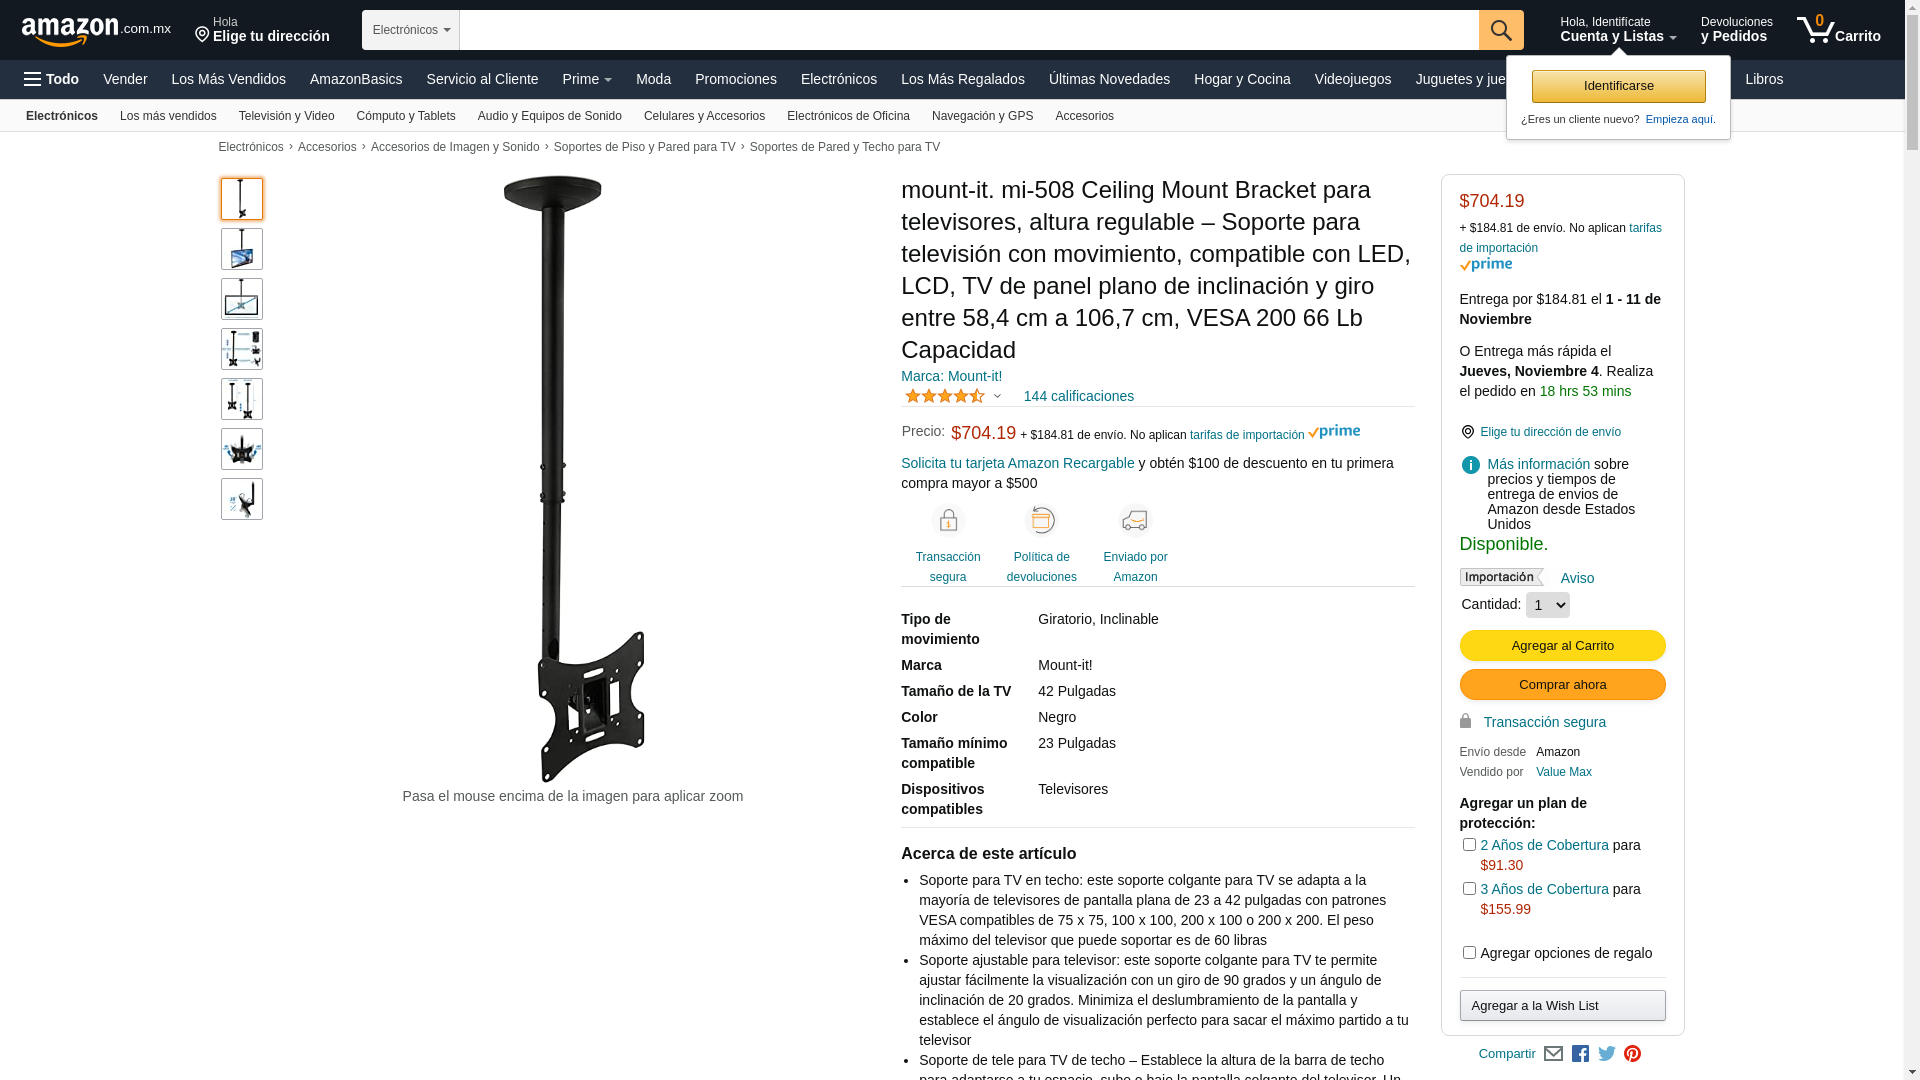Click the main search input field
The image size is (1920, 1080).
969,30
